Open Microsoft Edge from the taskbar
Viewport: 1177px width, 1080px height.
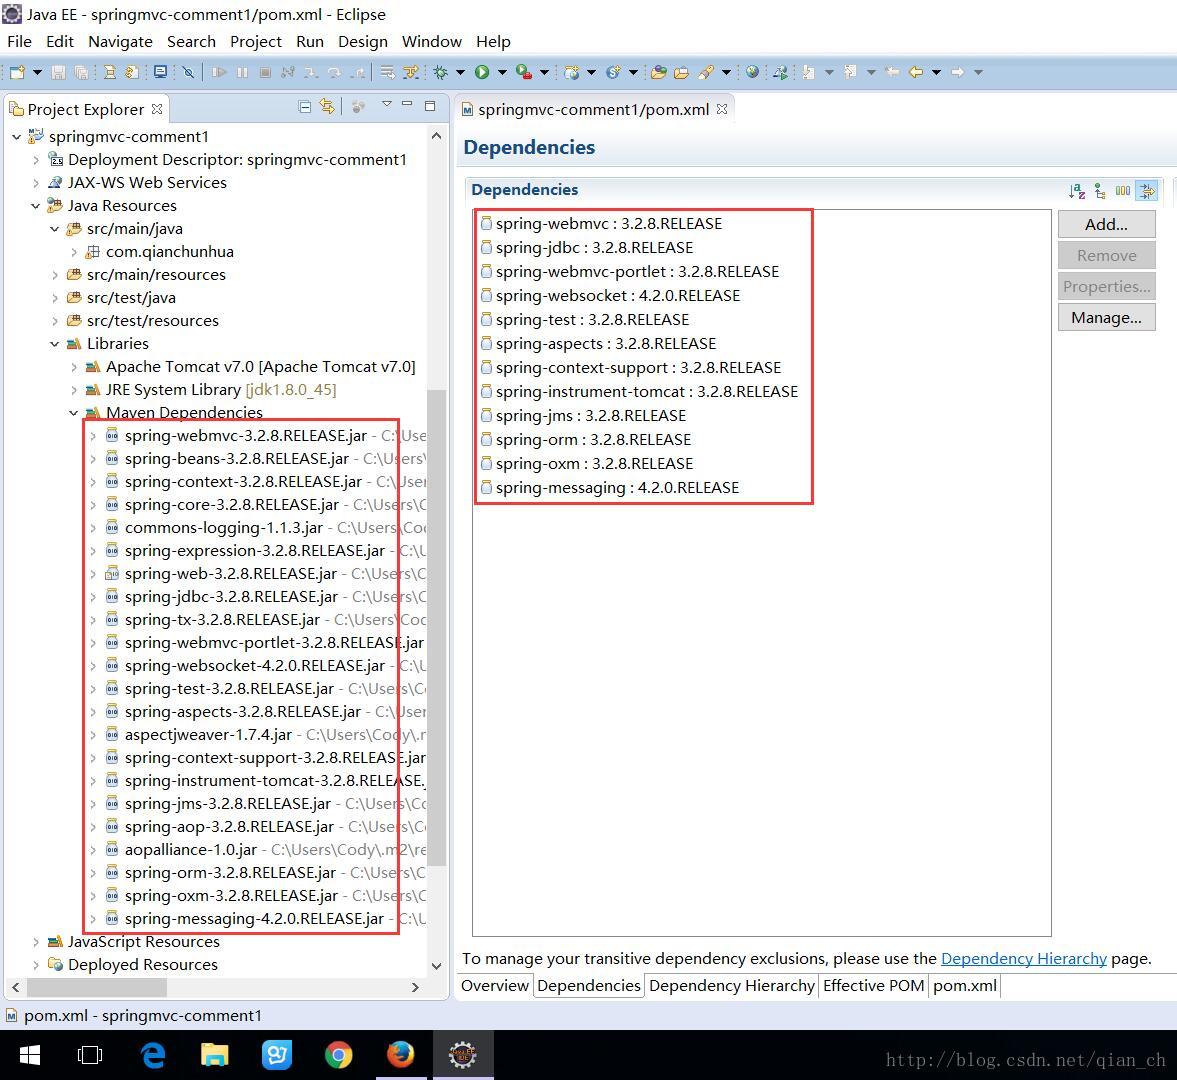[153, 1055]
